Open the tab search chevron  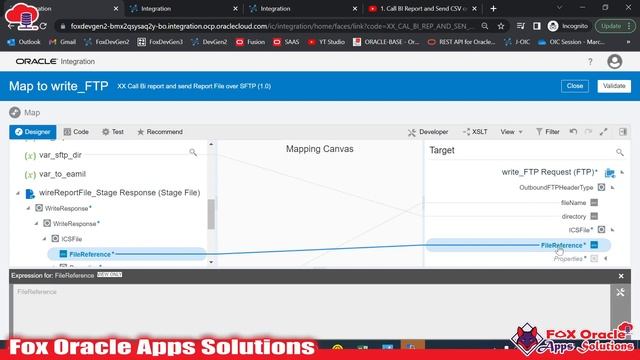point(559,8)
